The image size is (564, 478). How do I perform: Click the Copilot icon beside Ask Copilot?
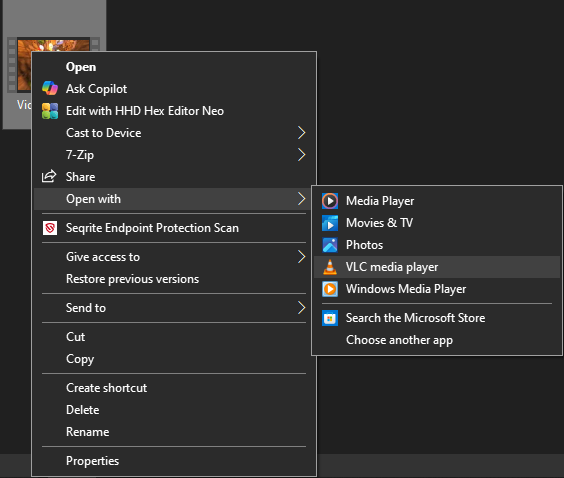tap(50, 88)
